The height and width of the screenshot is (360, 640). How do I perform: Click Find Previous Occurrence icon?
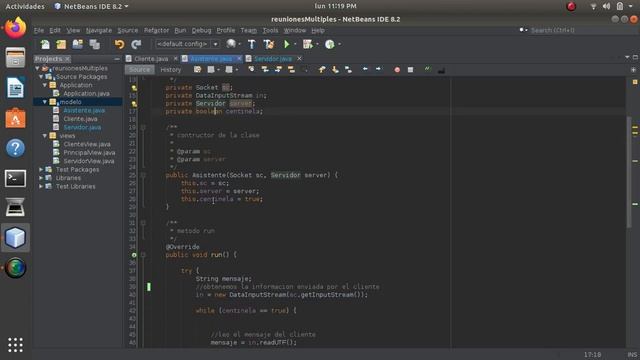pos(265,70)
